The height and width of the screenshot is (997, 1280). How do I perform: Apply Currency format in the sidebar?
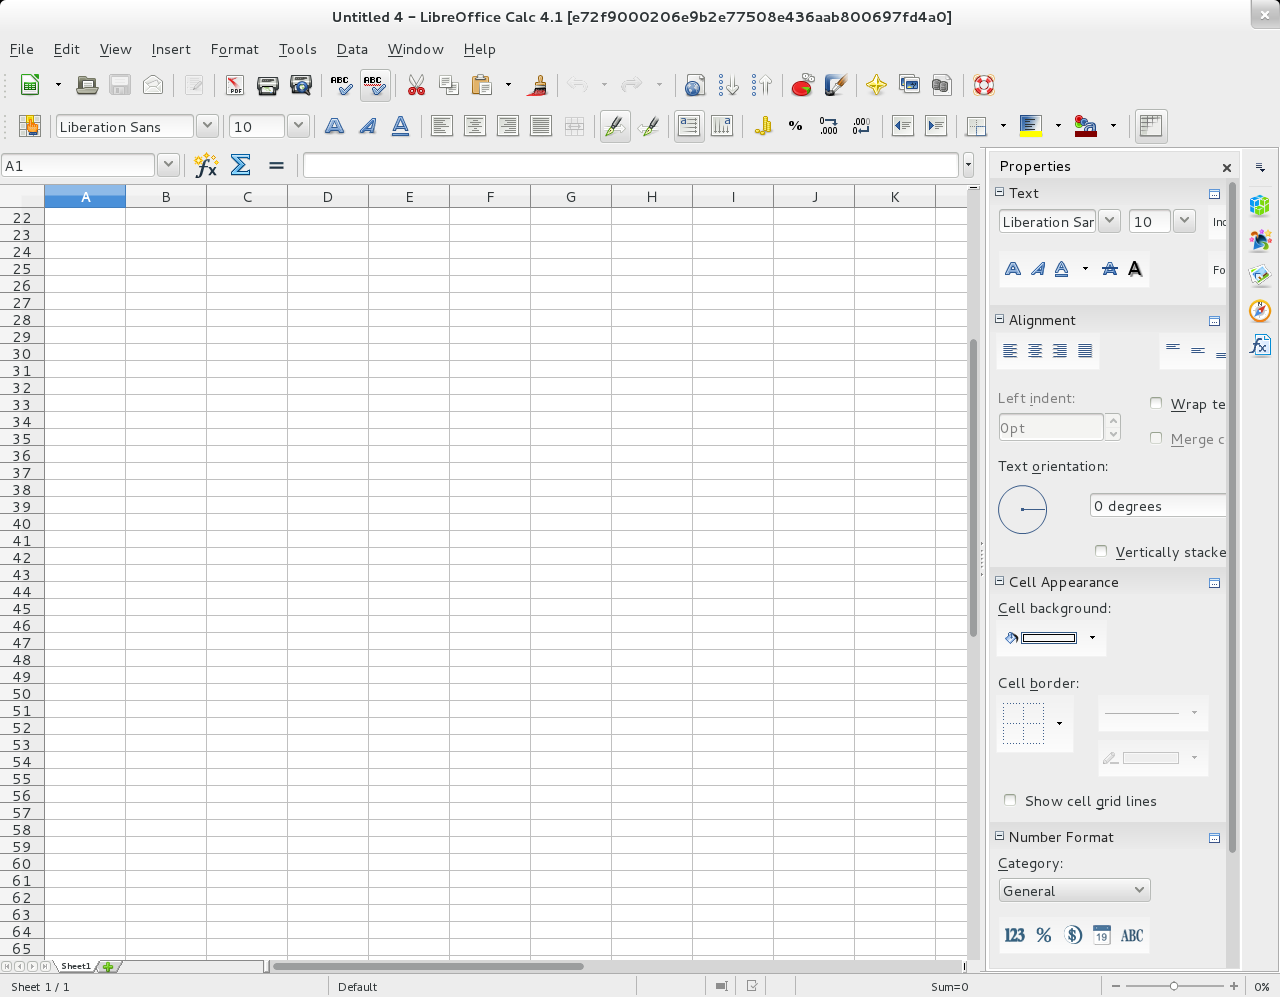point(1073,935)
